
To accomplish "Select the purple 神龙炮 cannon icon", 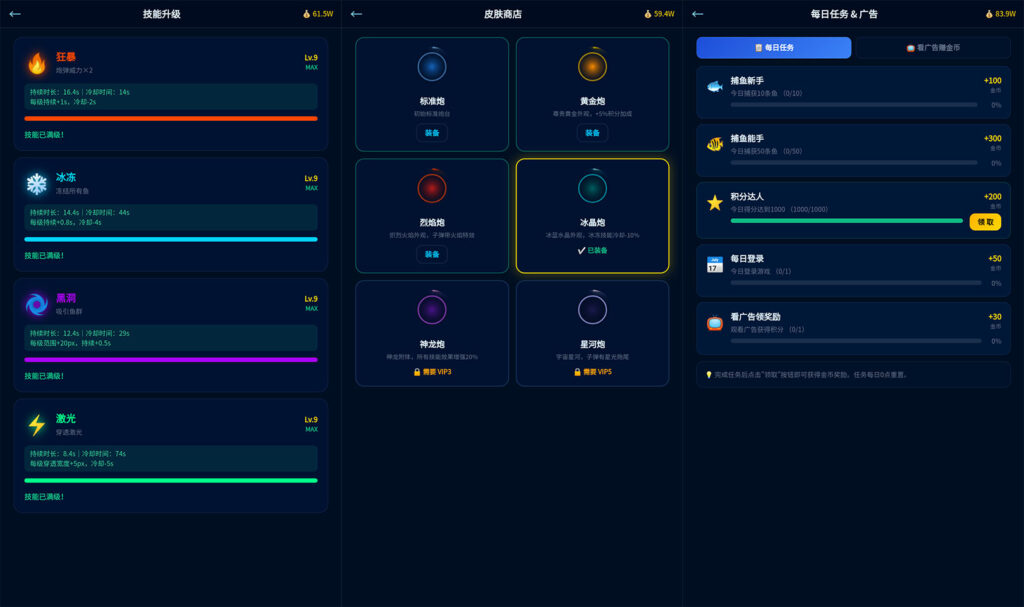I will [x=432, y=310].
